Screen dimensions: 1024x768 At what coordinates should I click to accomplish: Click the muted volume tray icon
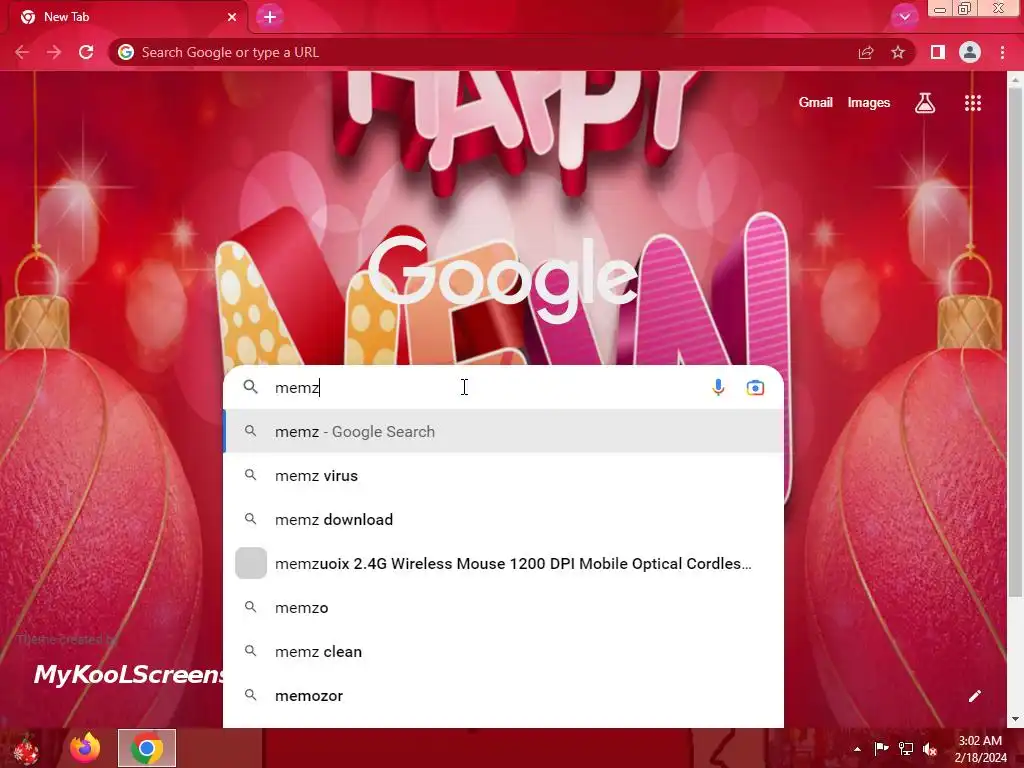click(x=930, y=748)
